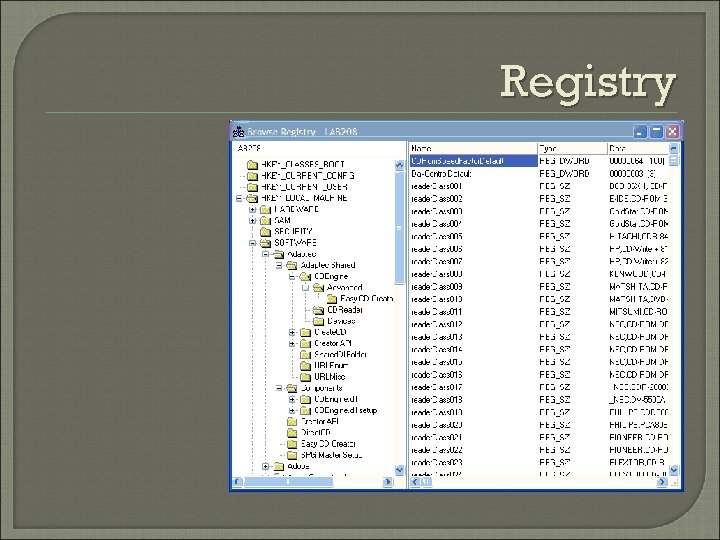Screen dimensions: 720x540
Task: Expand the Creator API key node
Action: pos(292,343)
